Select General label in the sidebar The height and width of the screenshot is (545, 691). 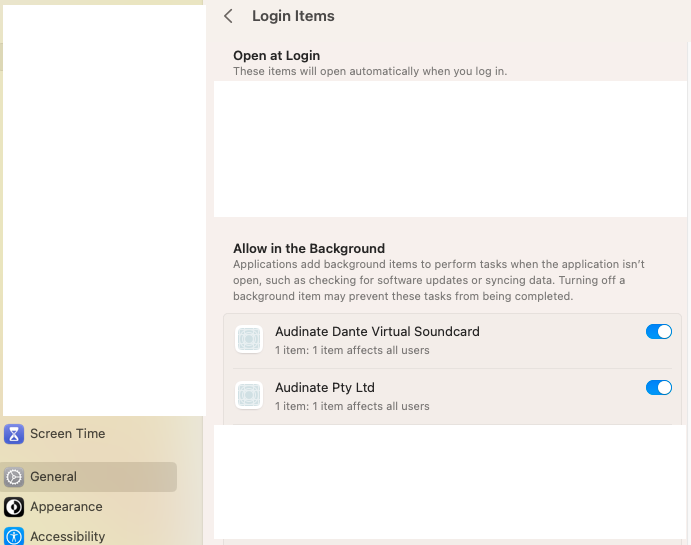(x=53, y=477)
